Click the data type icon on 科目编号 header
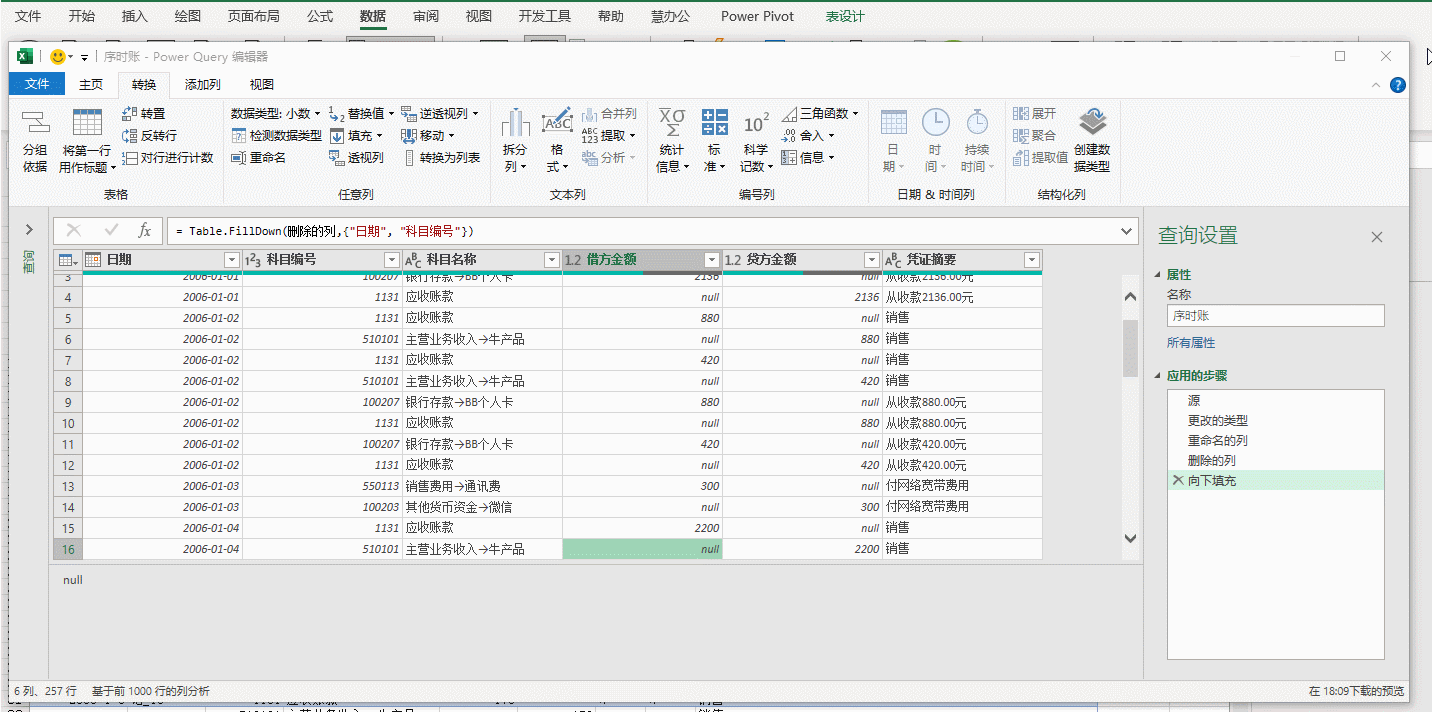Screen dimensions: 1432x712 tap(253, 260)
